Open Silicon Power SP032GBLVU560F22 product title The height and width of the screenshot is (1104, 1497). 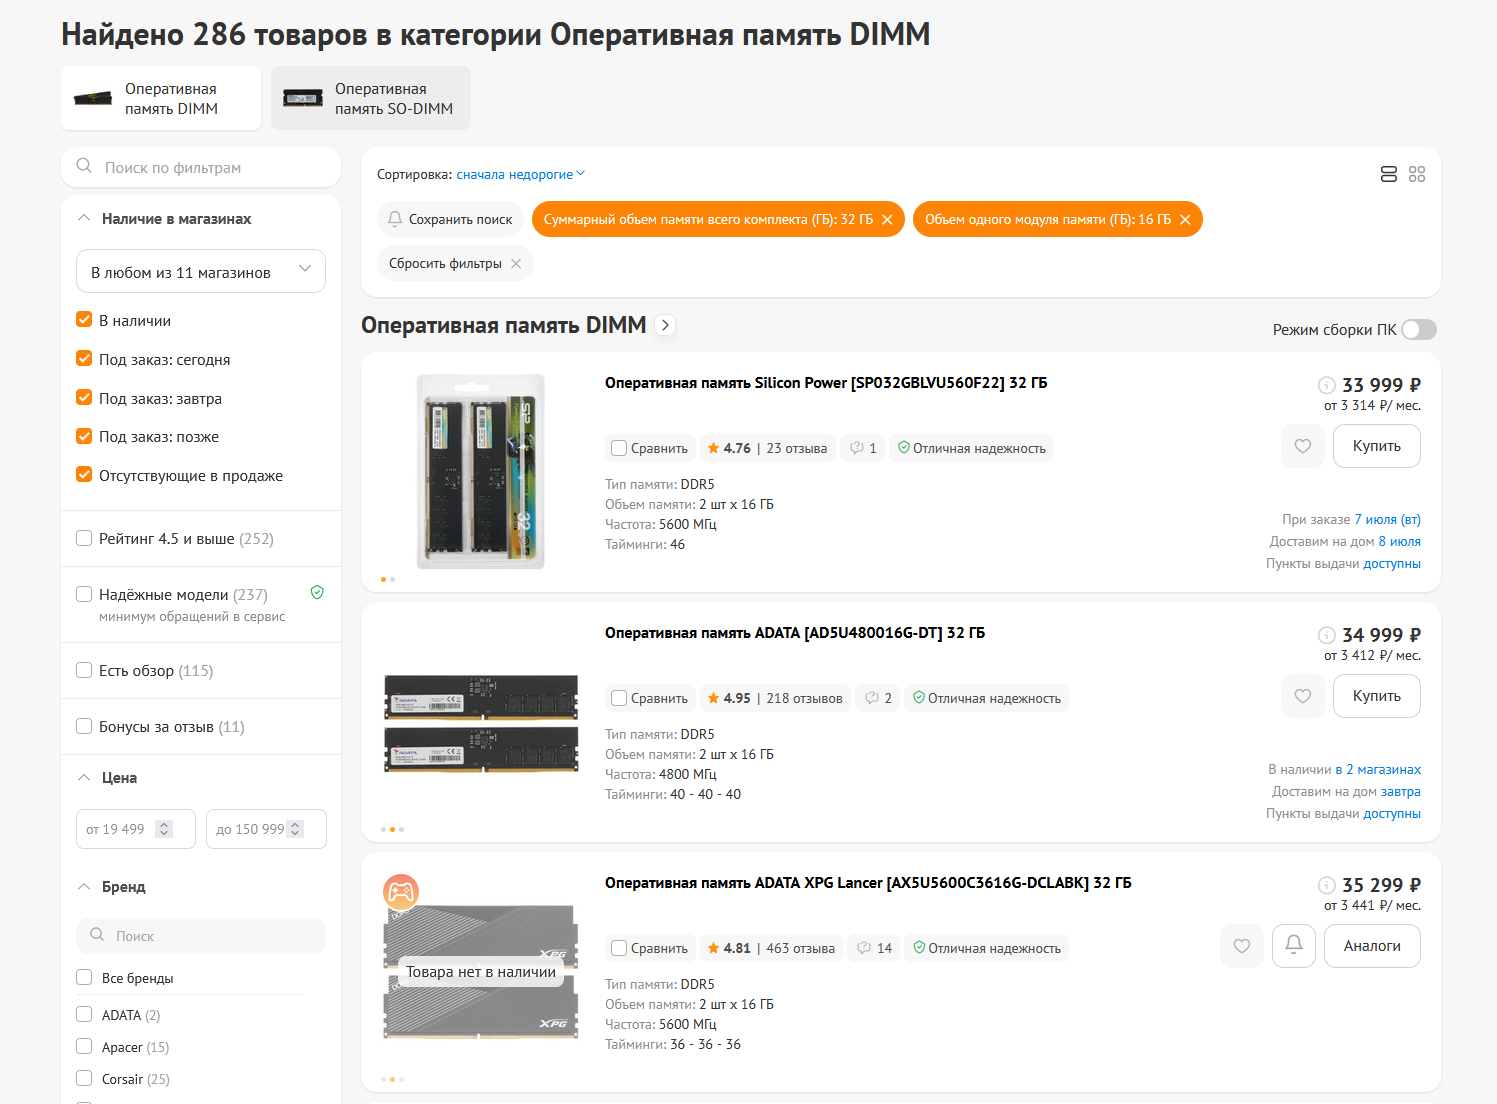[x=826, y=383]
